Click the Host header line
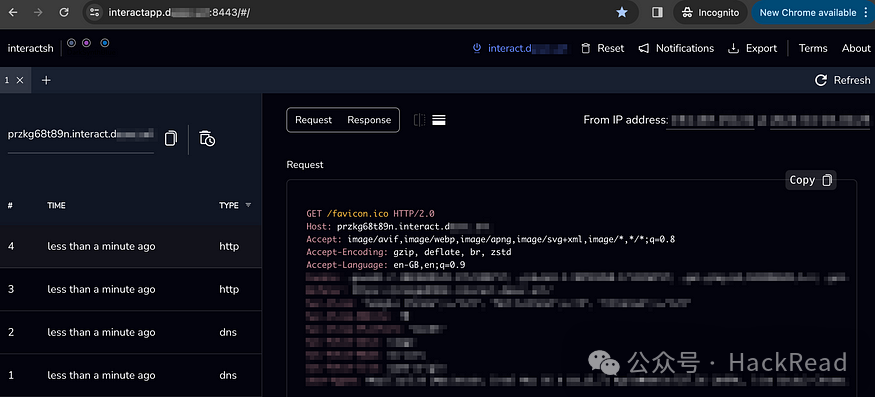Viewport: 875px width, 397px height. [x=398, y=227]
